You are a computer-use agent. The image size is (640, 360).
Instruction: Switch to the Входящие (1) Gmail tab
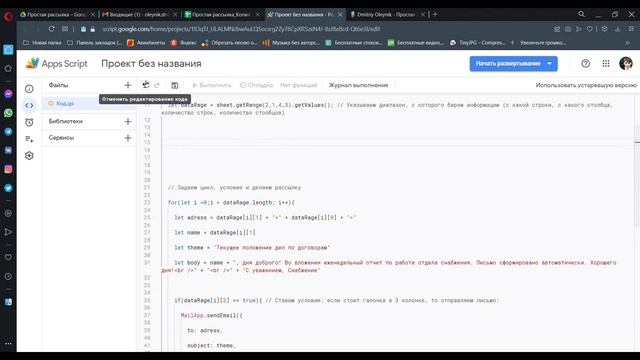[x=140, y=14]
